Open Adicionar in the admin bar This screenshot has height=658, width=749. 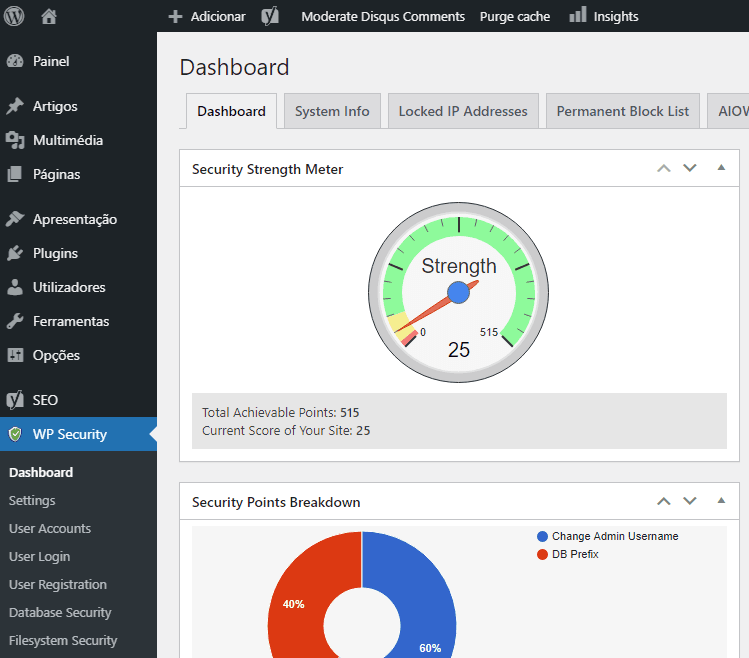[x=218, y=17]
